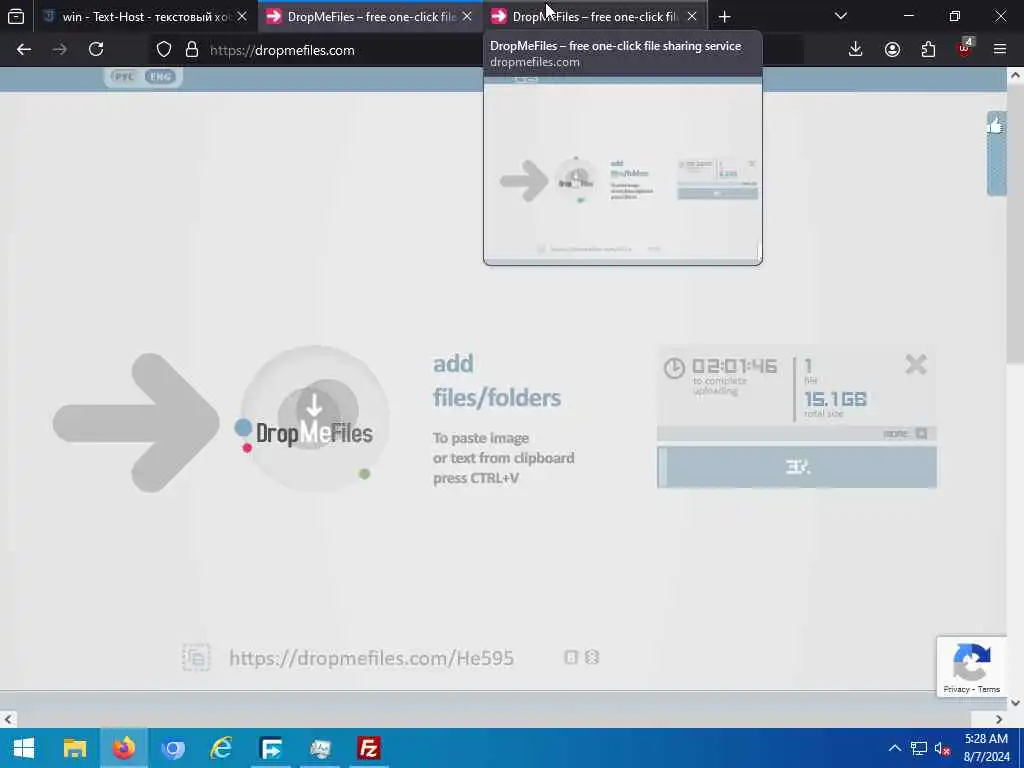This screenshot has height=768, width=1024.
Task: Click the 02:01:46 remaining time text
Action: [x=734, y=366]
